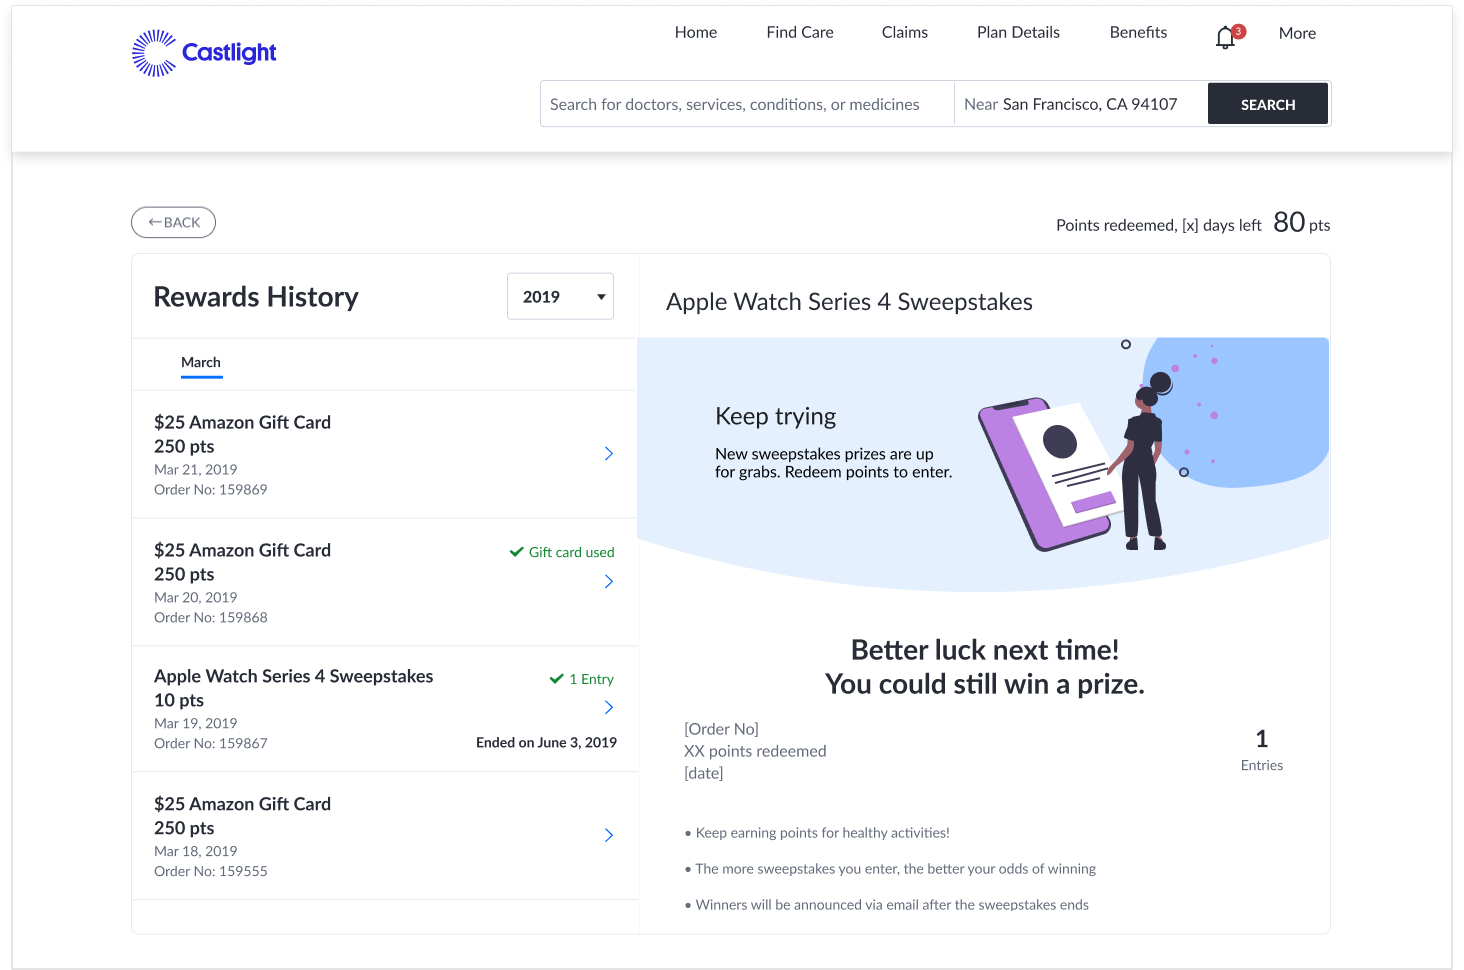Click the Rewards History heading

256,297
